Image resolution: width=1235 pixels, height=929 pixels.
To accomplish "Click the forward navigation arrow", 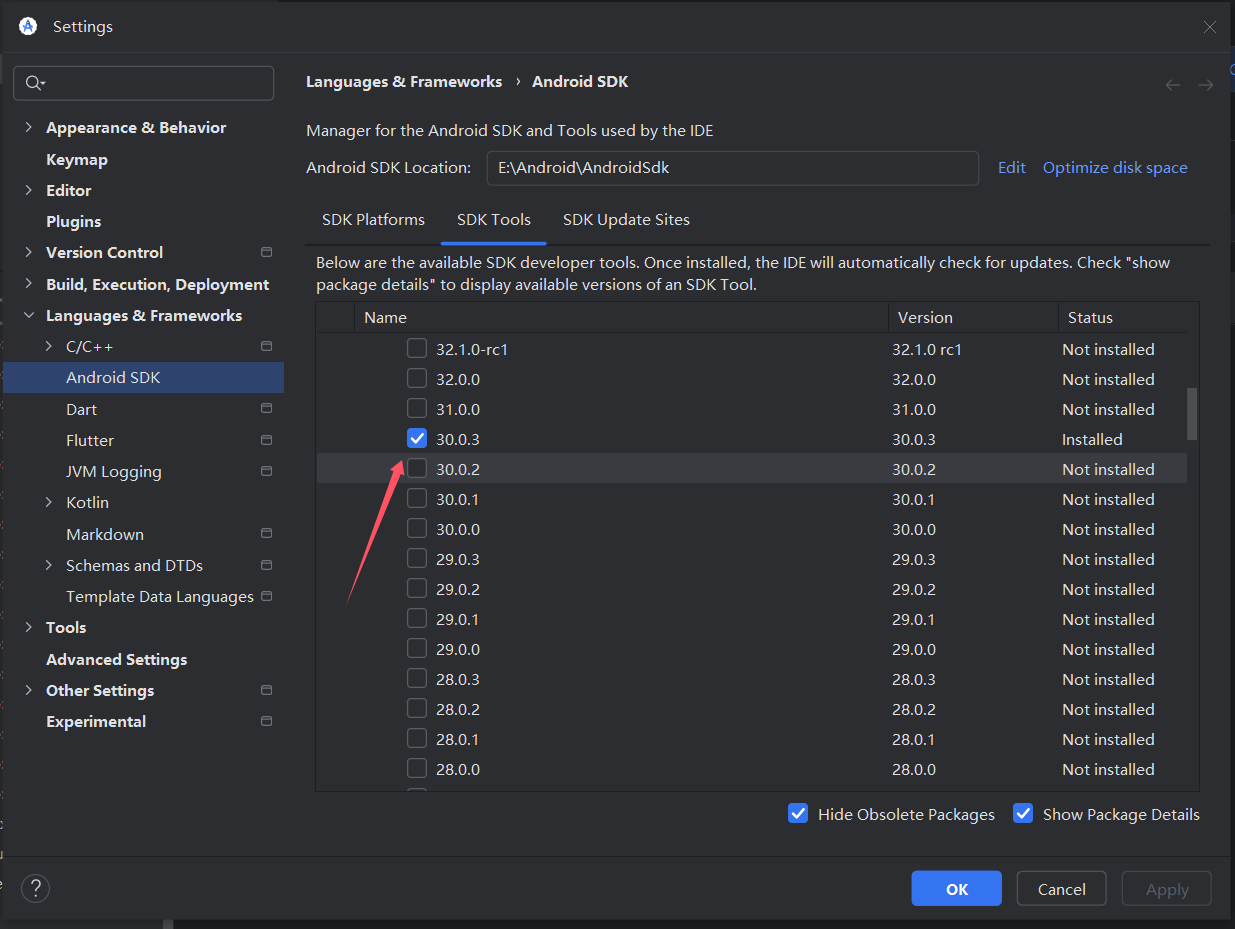I will point(1206,85).
